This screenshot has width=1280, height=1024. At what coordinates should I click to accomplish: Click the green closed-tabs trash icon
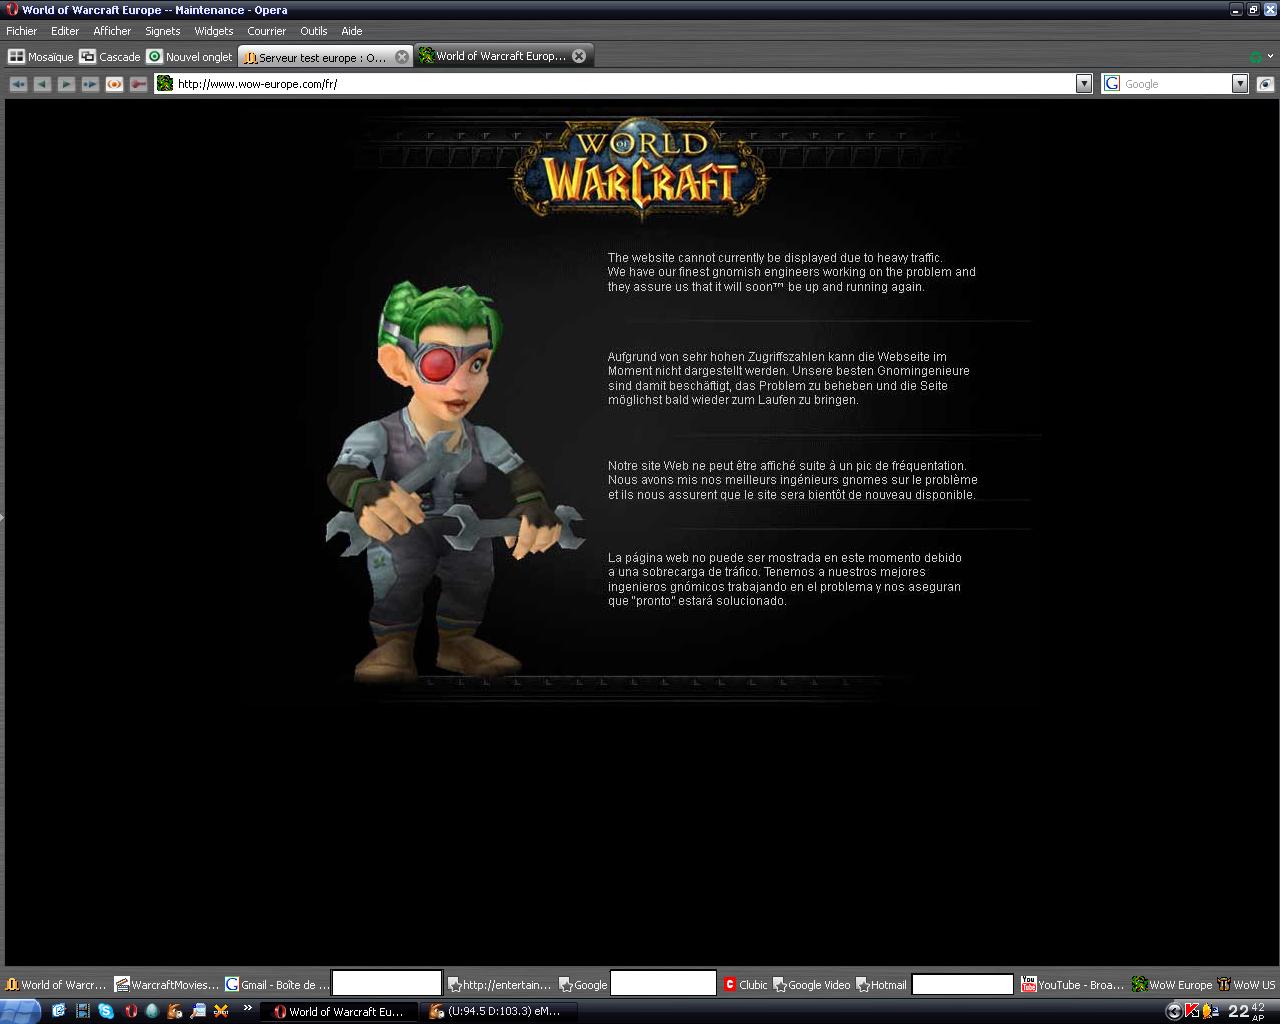(1256, 57)
